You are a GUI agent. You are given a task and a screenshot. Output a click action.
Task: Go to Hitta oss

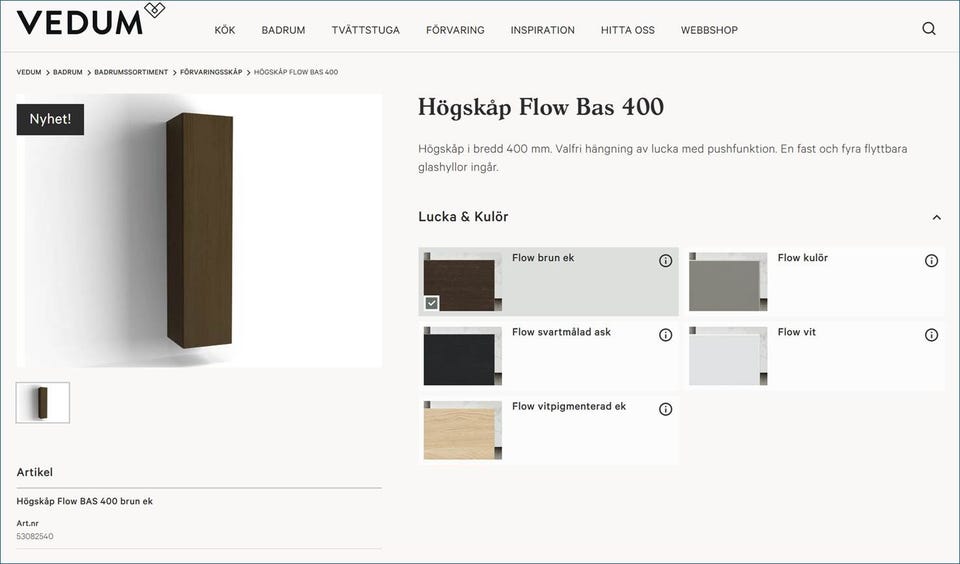(x=628, y=30)
